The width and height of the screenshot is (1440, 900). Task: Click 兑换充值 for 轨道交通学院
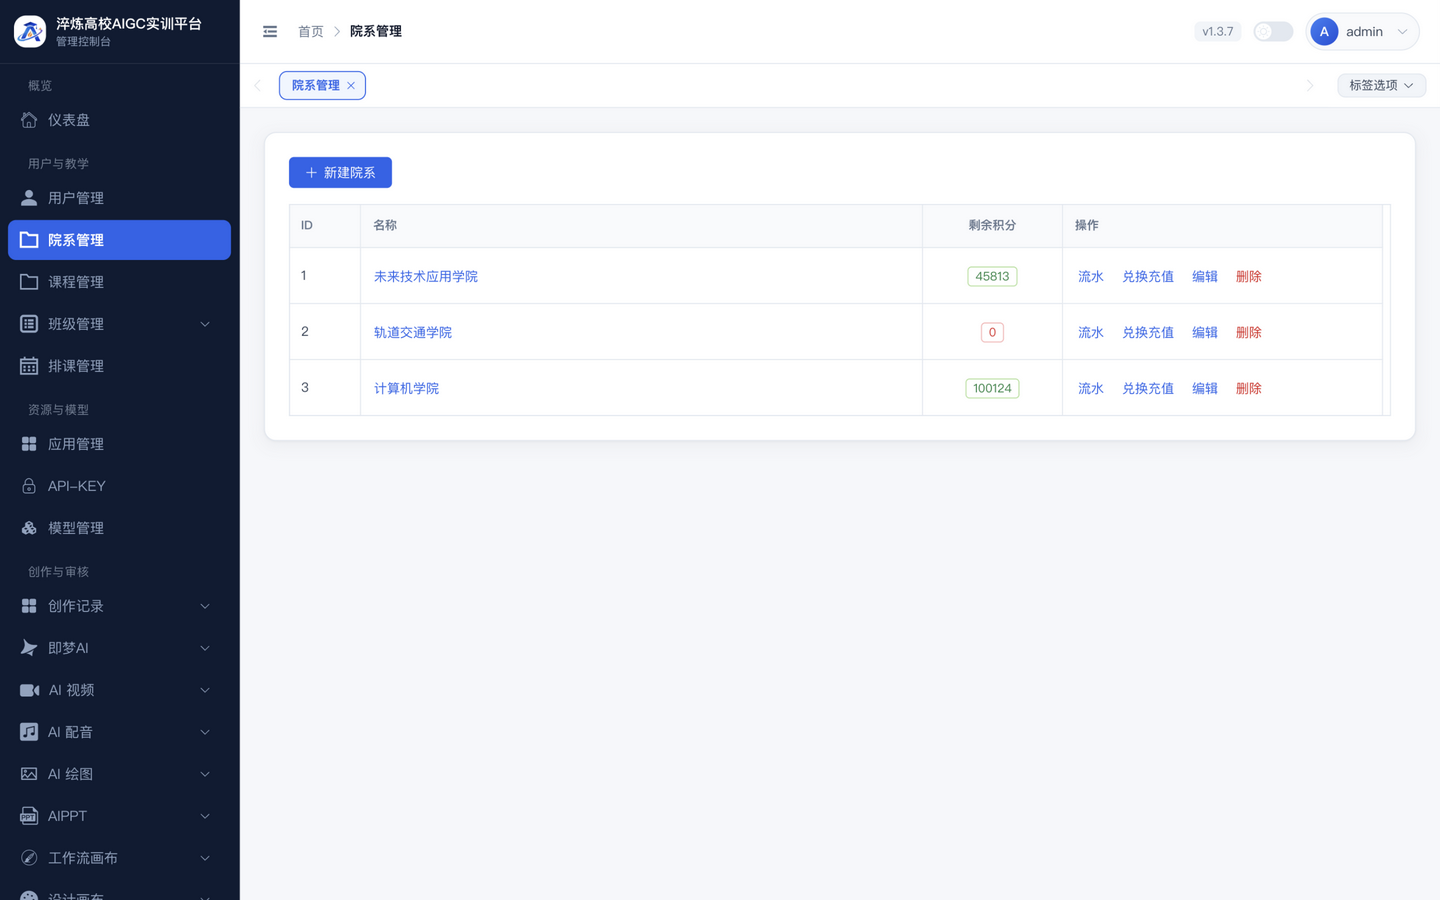click(1148, 332)
